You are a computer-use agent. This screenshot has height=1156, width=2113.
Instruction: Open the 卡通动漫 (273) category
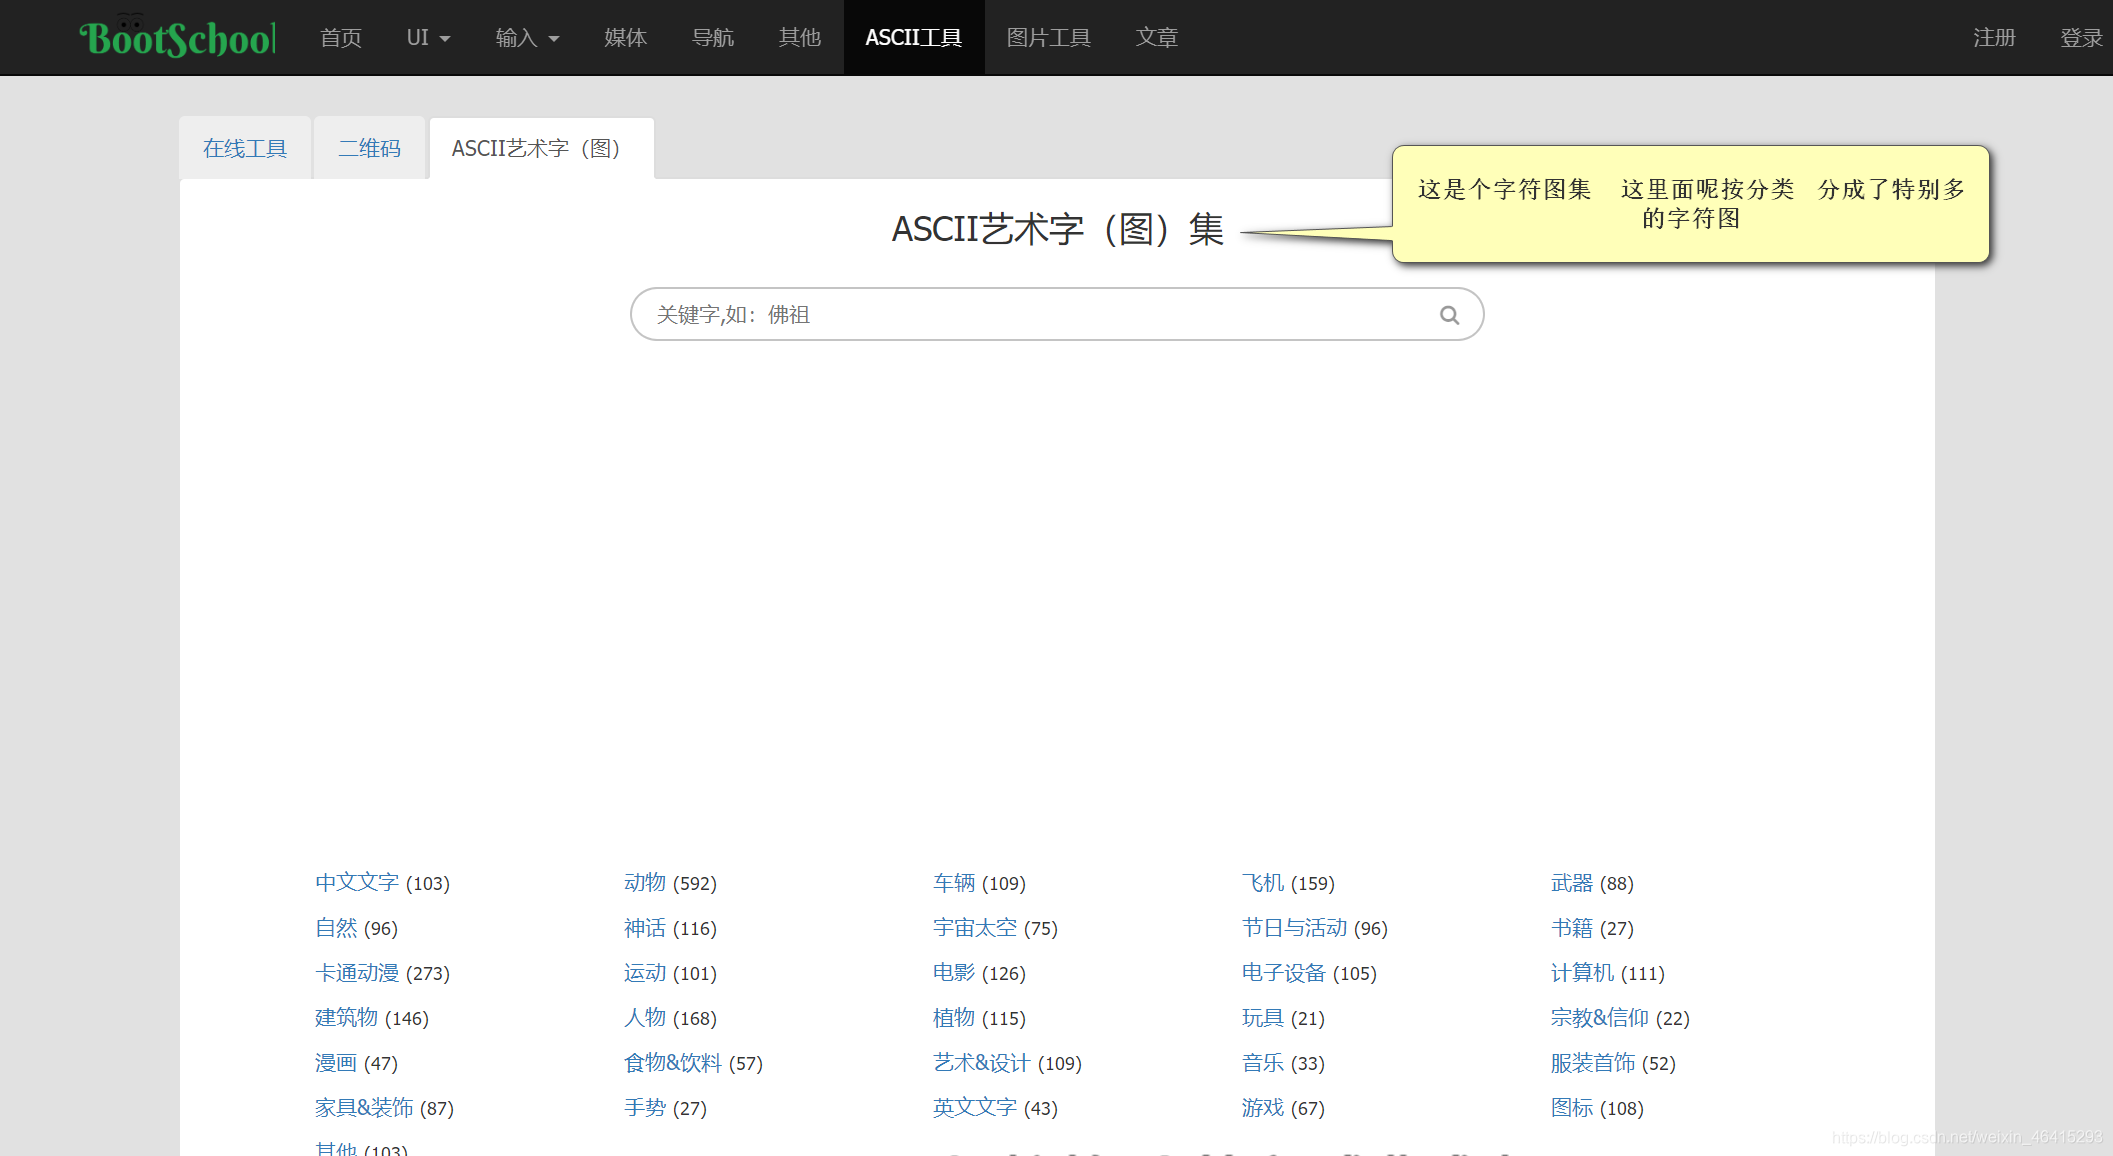tap(357, 972)
